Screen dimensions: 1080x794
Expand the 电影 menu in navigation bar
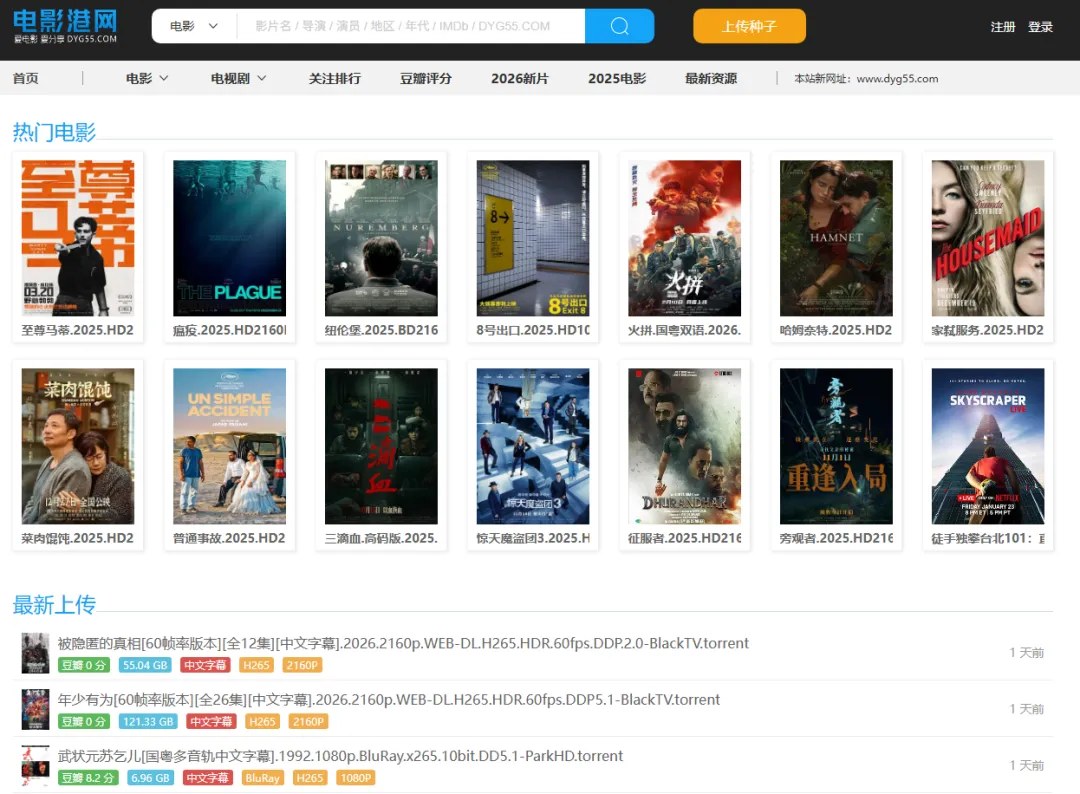point(147,79)
